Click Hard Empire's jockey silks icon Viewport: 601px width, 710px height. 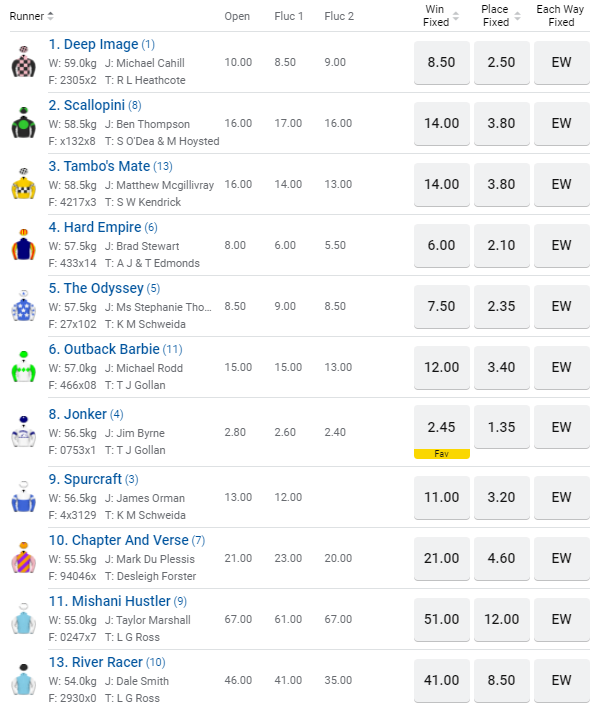click(x=24, y=245)
